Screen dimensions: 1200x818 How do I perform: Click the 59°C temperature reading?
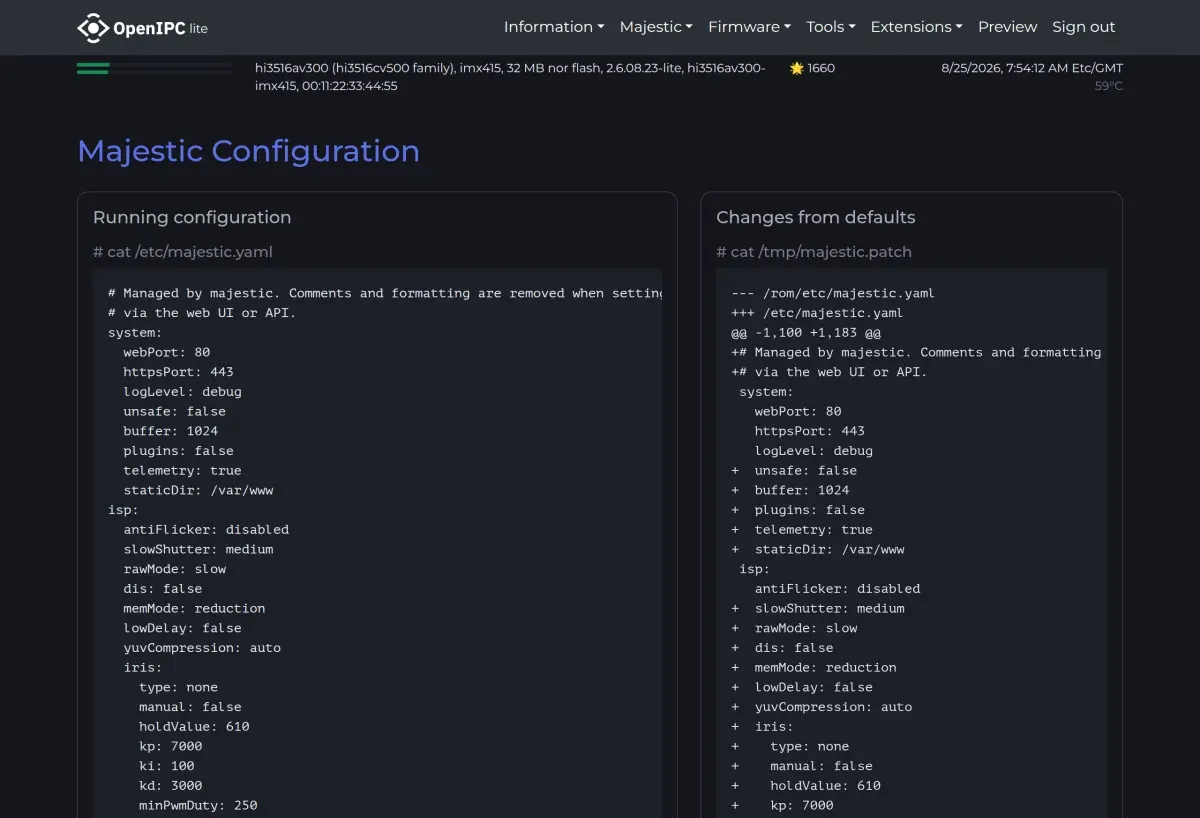(1109, 86)
